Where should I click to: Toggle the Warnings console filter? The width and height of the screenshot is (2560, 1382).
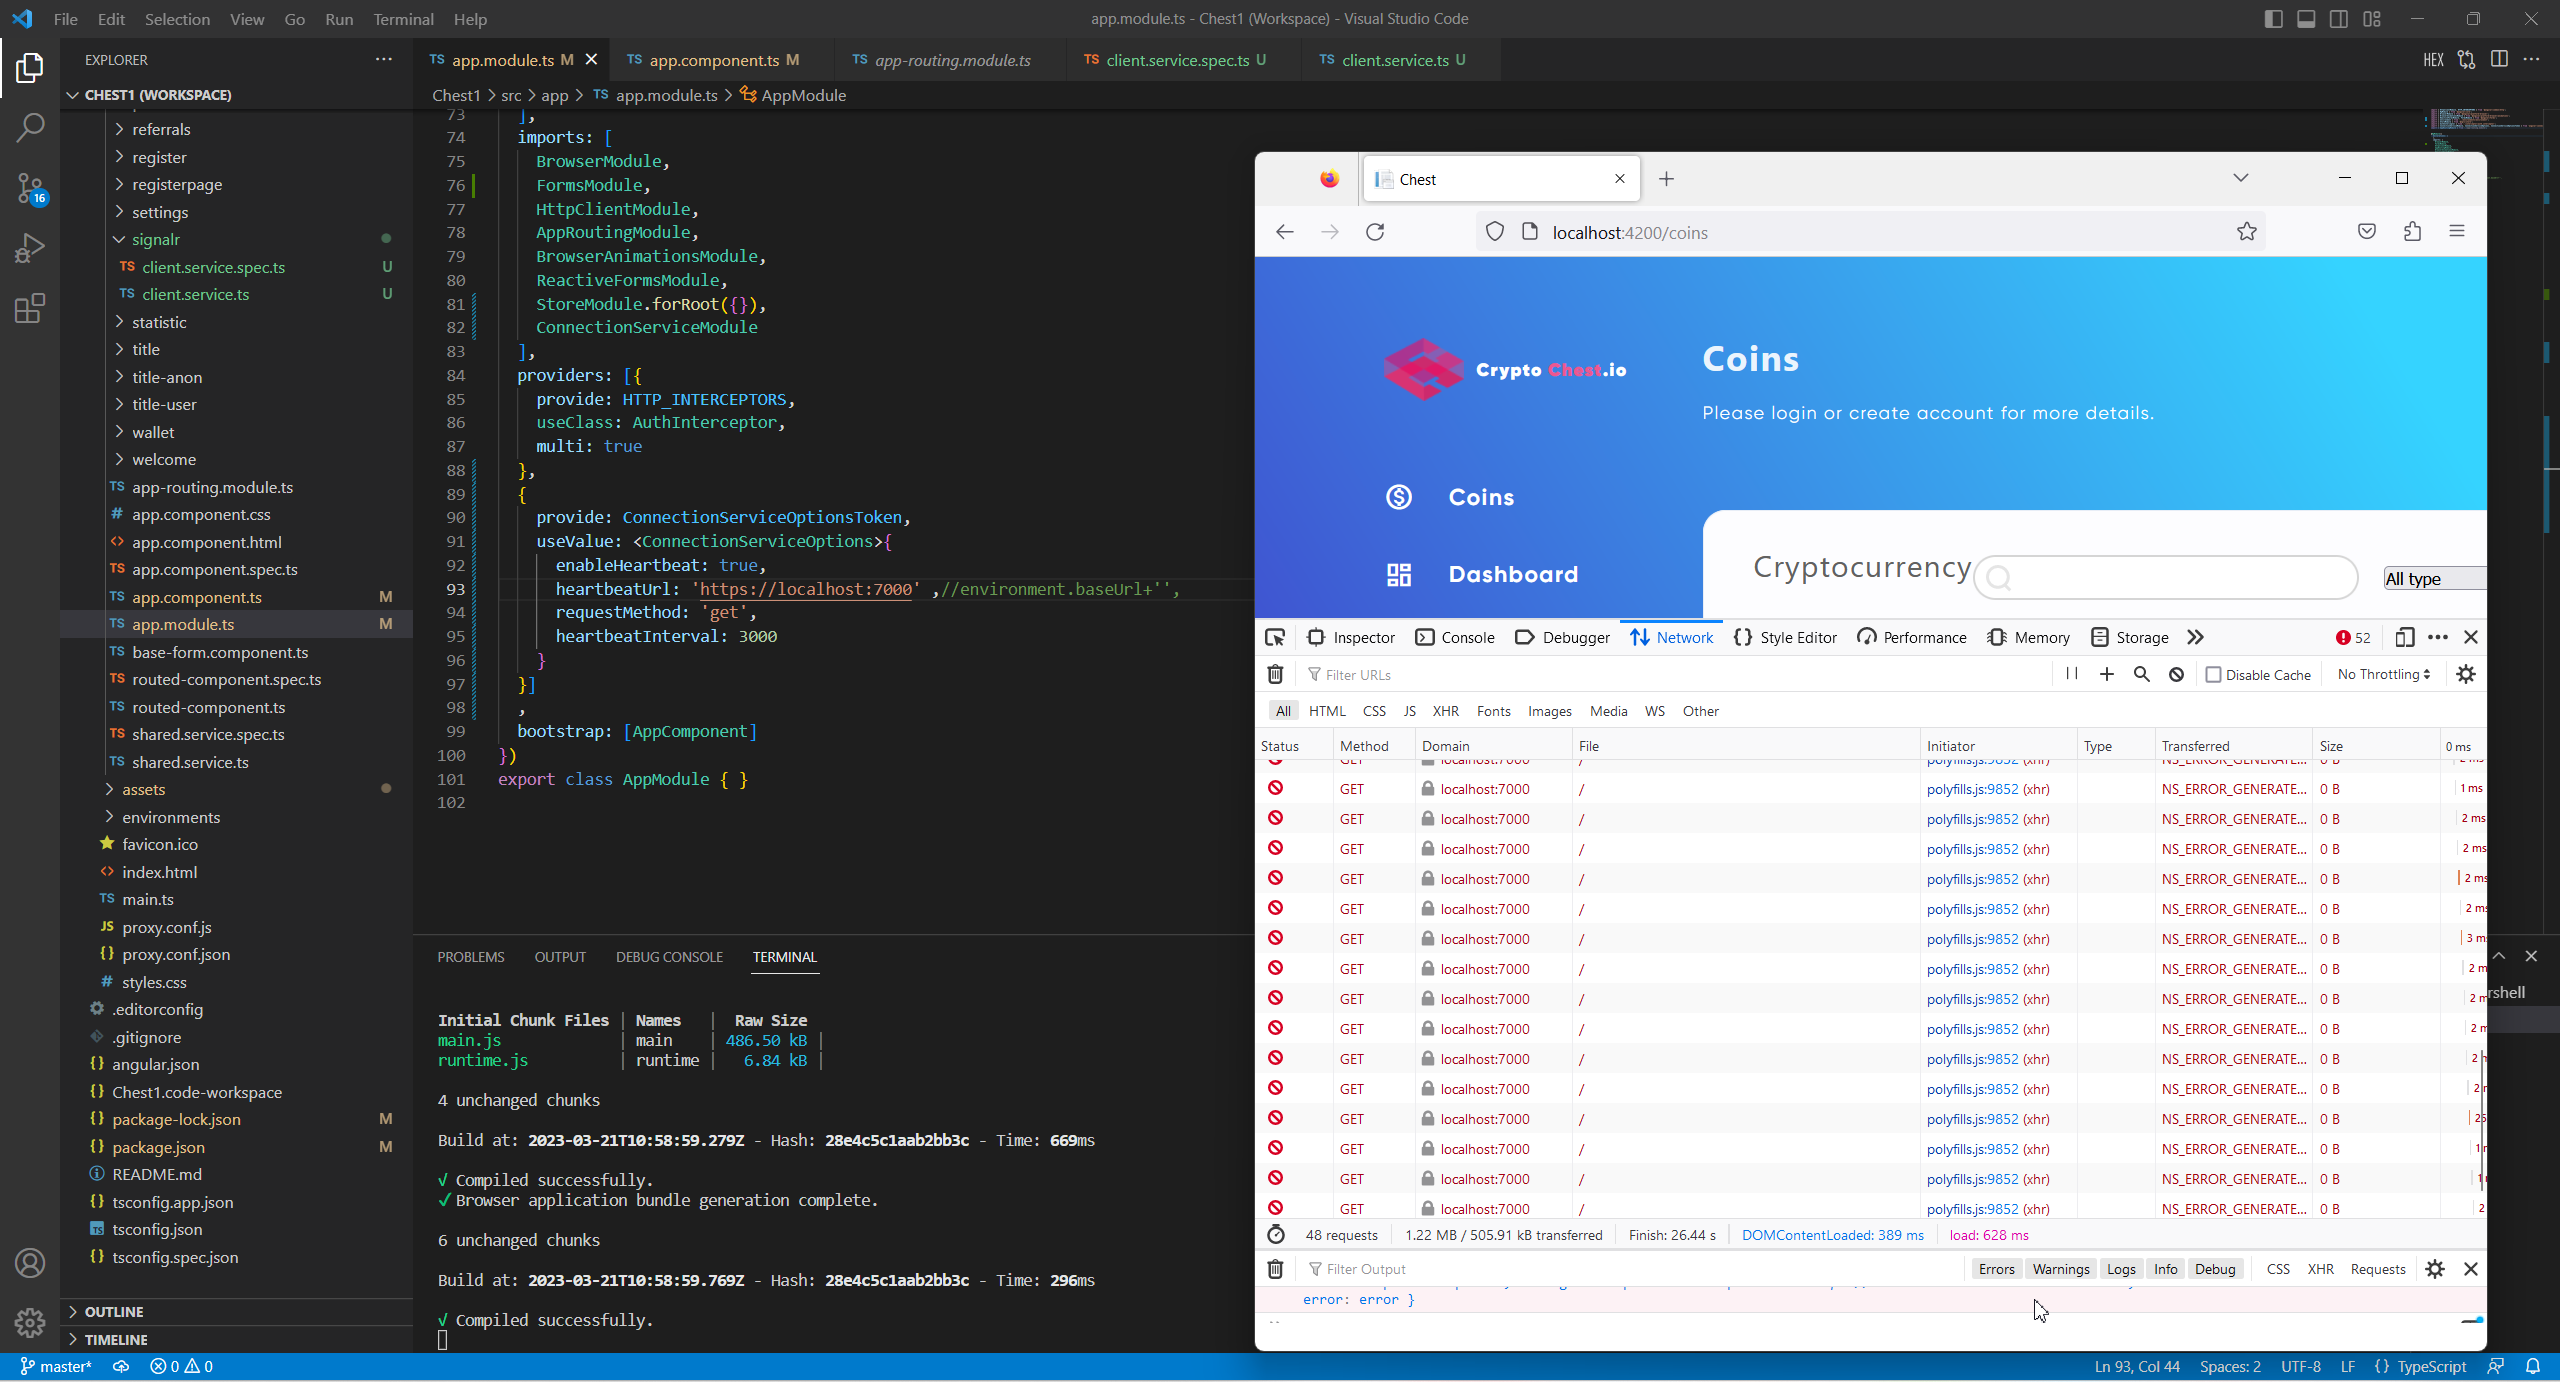tap(2060, 1269)
